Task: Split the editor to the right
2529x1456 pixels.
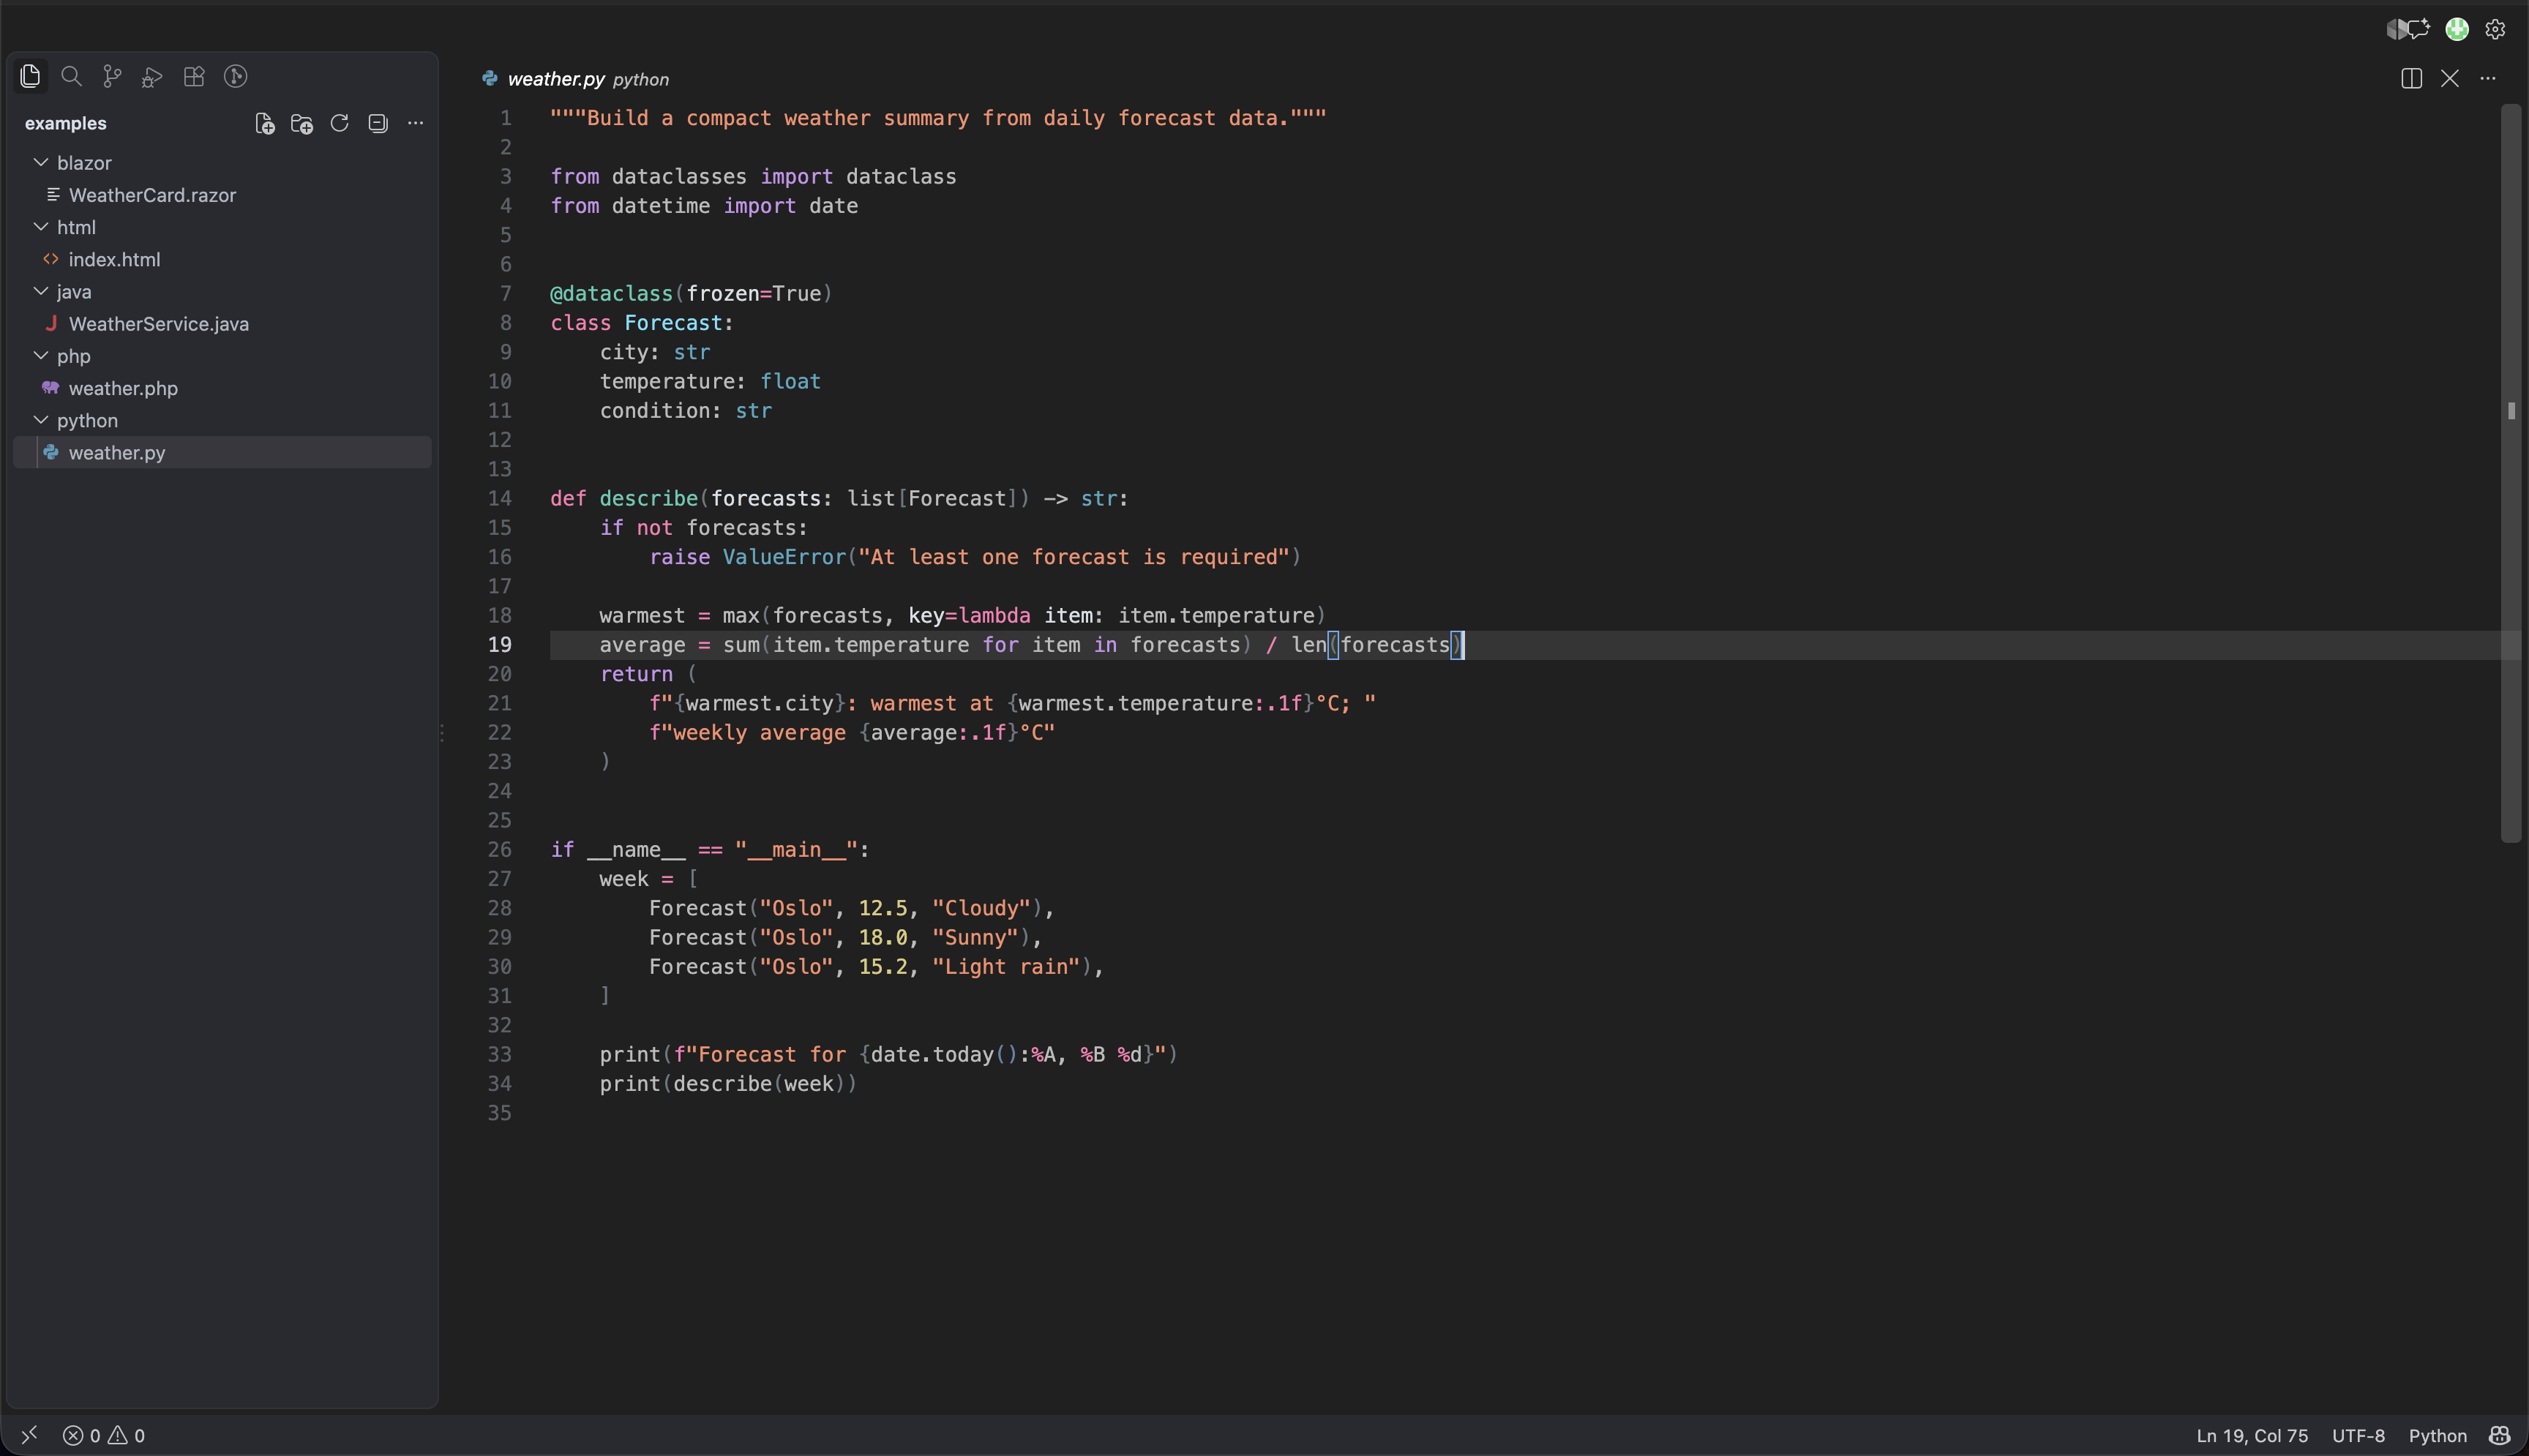Action: coord(2411,78)
